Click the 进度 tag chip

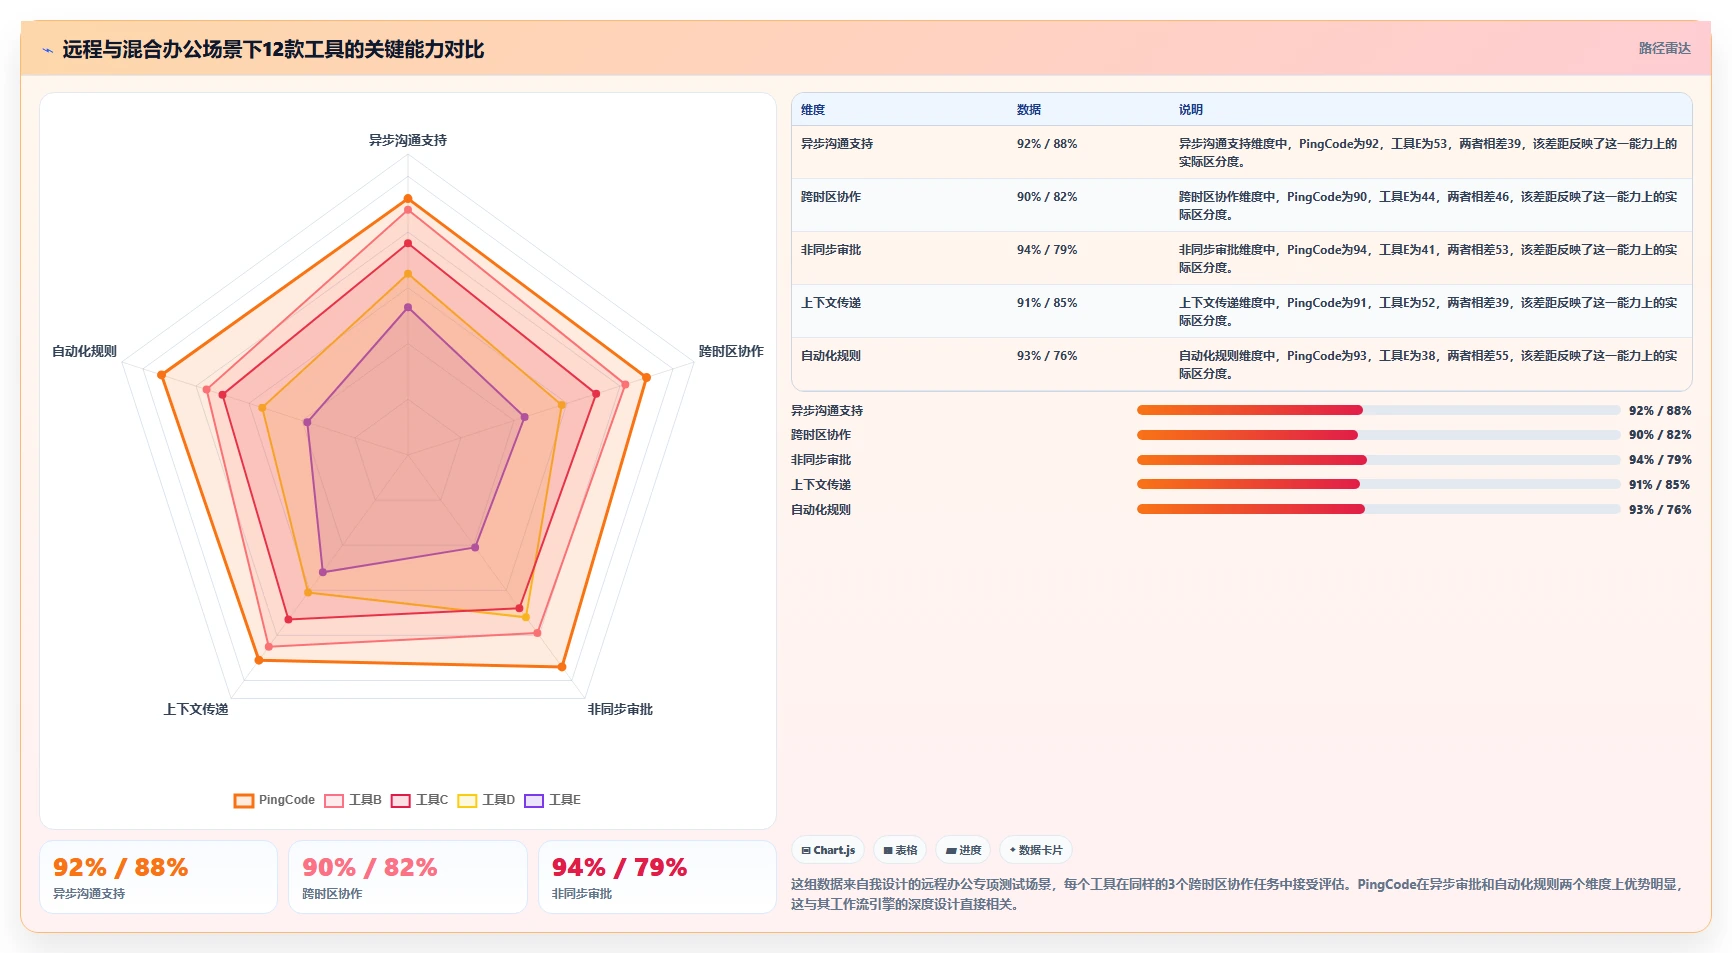click(963, 850)
